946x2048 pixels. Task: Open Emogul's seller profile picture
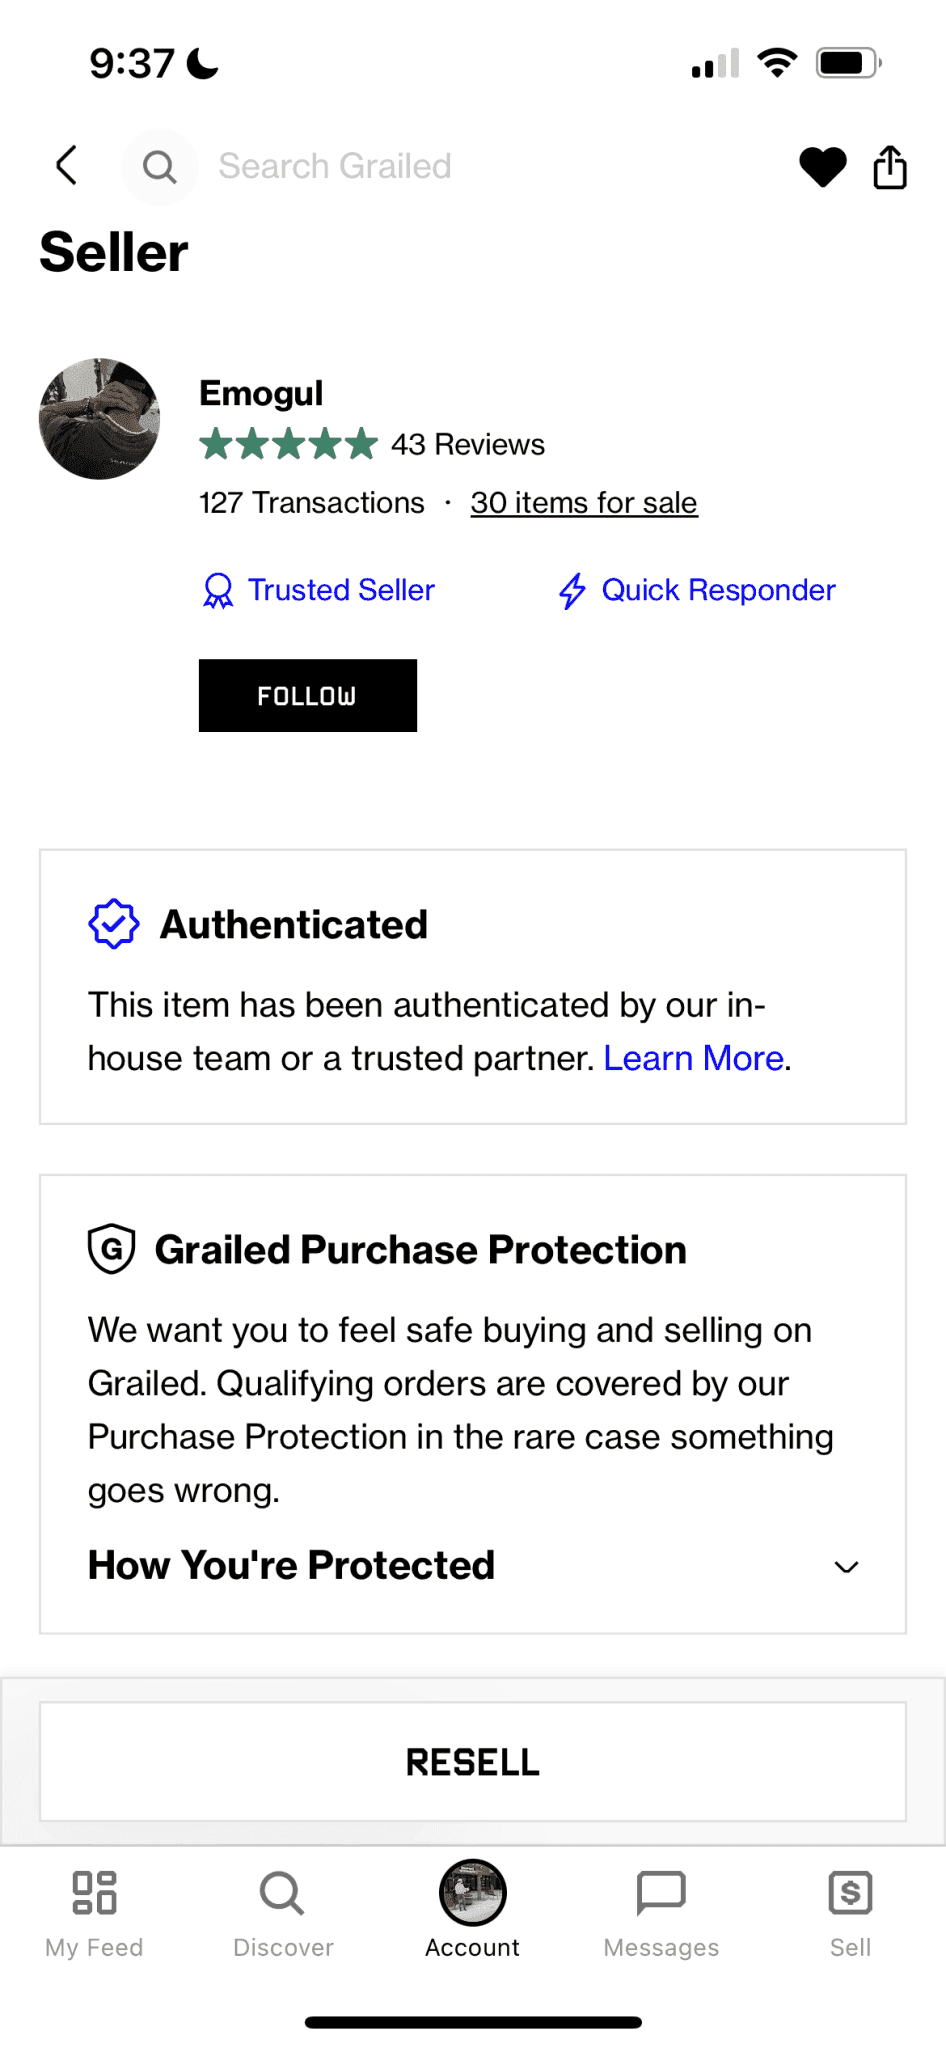click(99, 419)
